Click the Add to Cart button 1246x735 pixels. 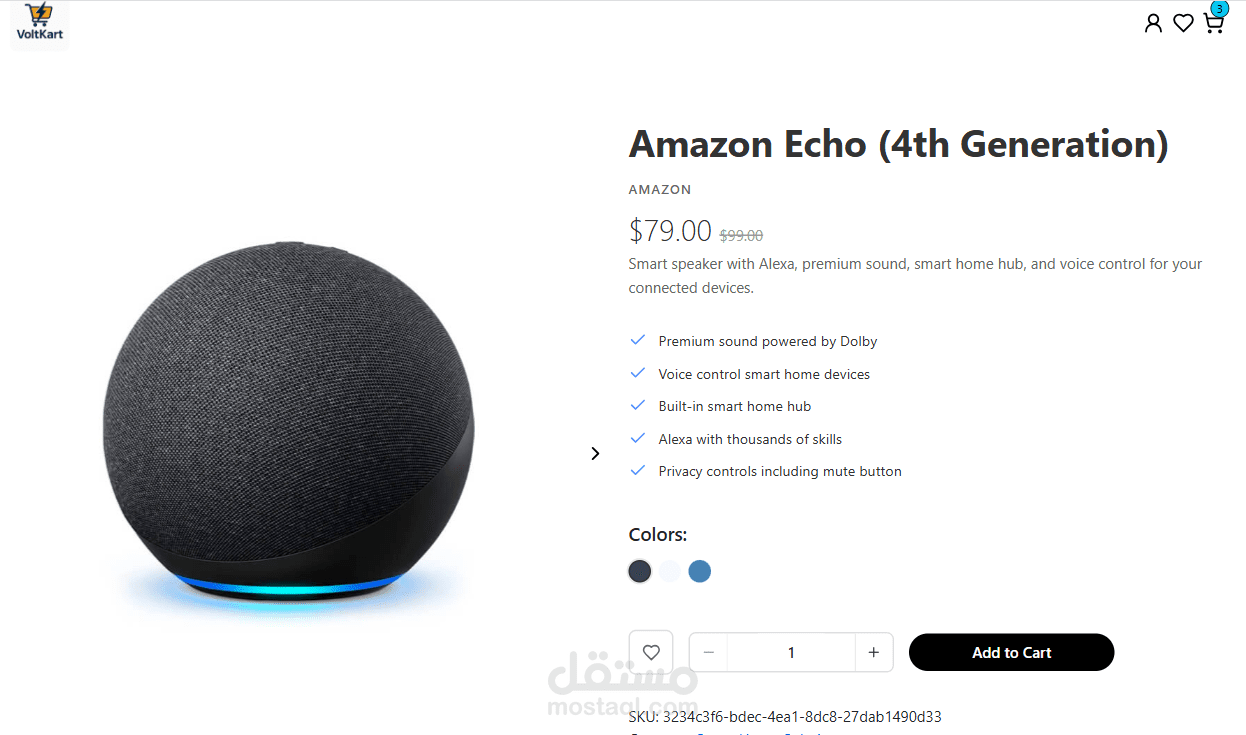coord(1011,652)
